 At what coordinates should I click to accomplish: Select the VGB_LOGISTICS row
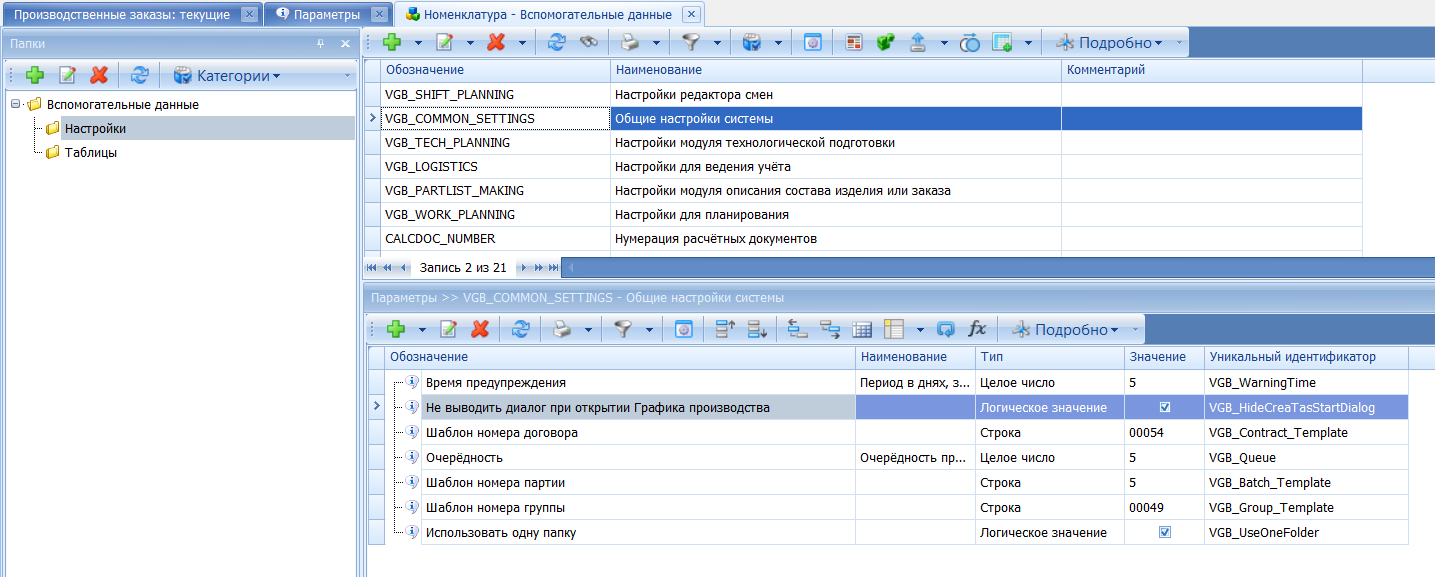(x=431, y=167)
